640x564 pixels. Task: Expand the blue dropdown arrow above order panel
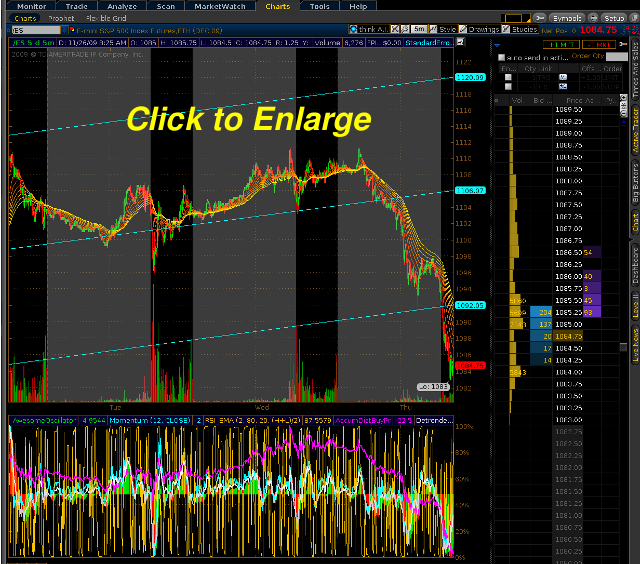pyautogui.click(x=495, y=46)
